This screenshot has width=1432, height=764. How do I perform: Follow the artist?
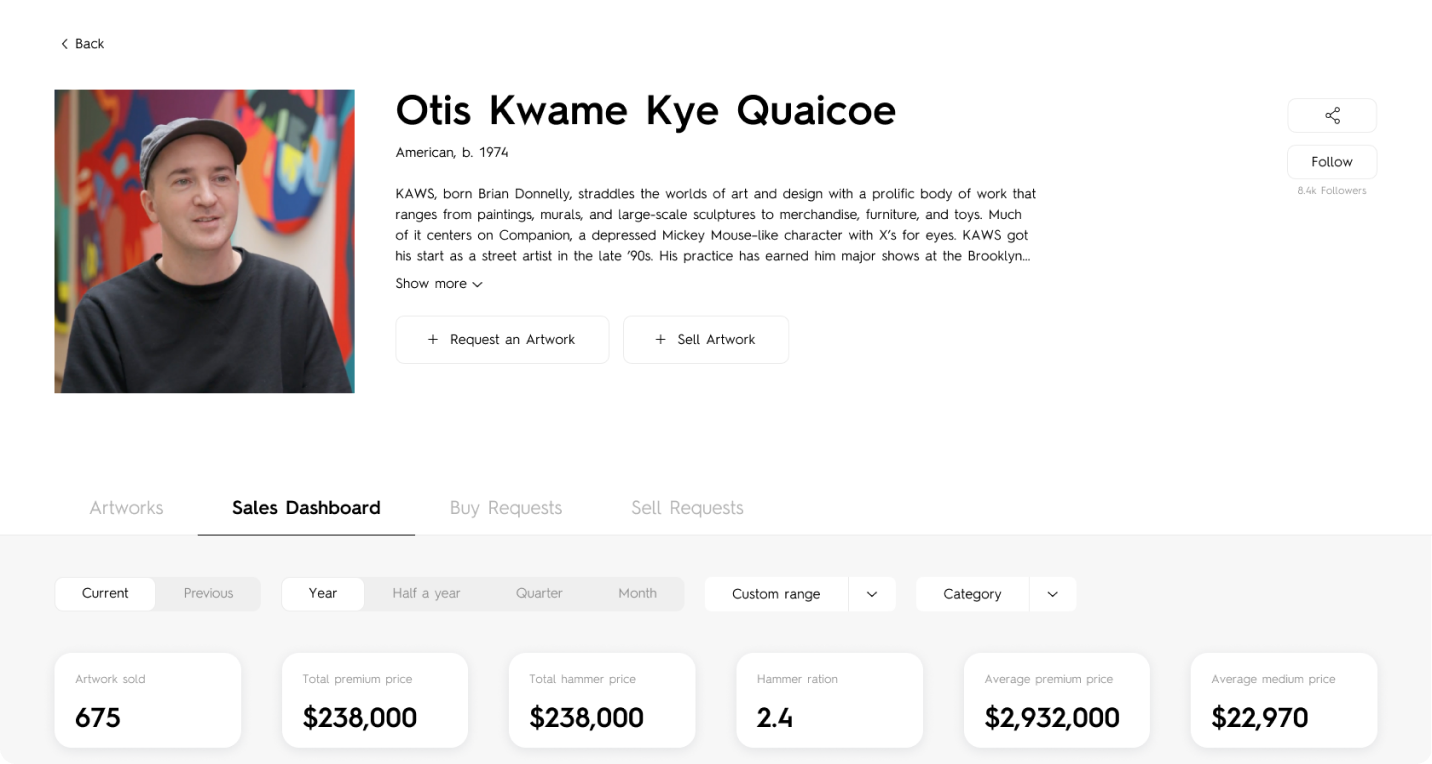[x=1332, y=162]
